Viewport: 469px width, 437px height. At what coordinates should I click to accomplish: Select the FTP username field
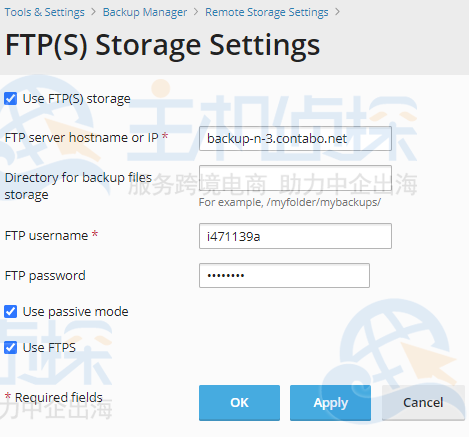pyautogui.click(x=295, y=236)
